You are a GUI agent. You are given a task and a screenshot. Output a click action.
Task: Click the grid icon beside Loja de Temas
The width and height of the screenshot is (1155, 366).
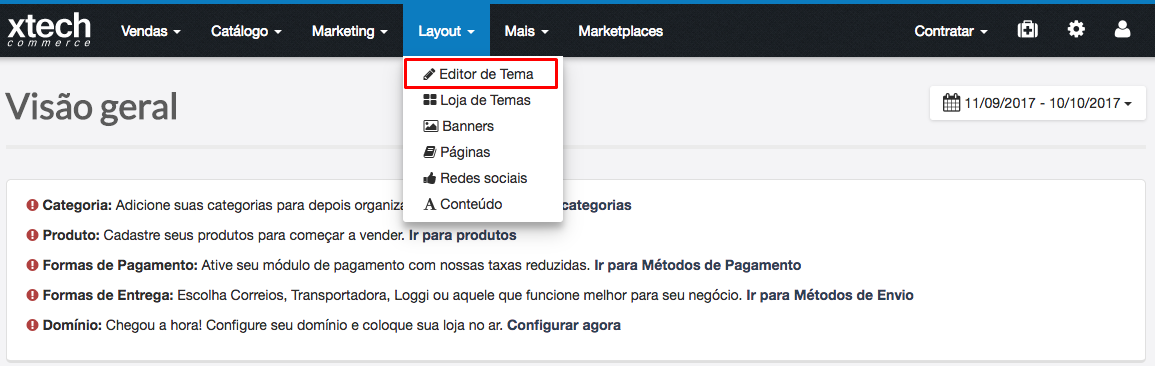tap(430, 100)
